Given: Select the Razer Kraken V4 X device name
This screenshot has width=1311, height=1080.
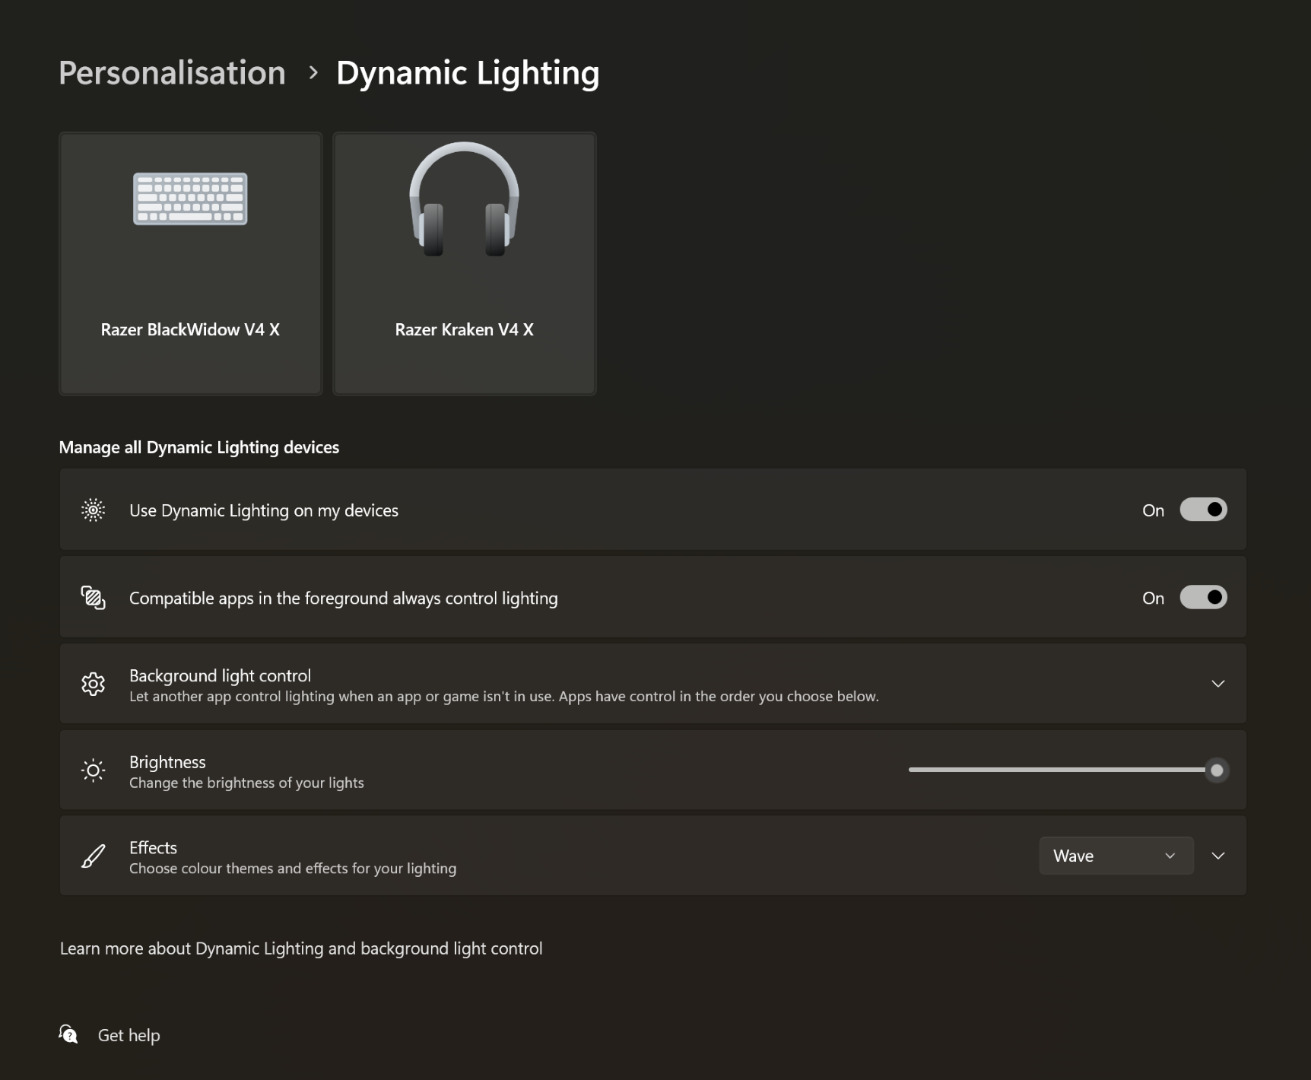Looking at the screenshot, I should click(x=464, y=329).
